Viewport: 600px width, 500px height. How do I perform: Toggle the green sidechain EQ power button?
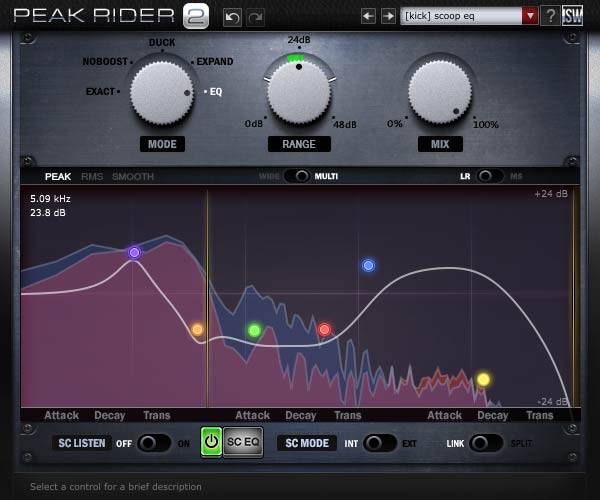[211, 442]
